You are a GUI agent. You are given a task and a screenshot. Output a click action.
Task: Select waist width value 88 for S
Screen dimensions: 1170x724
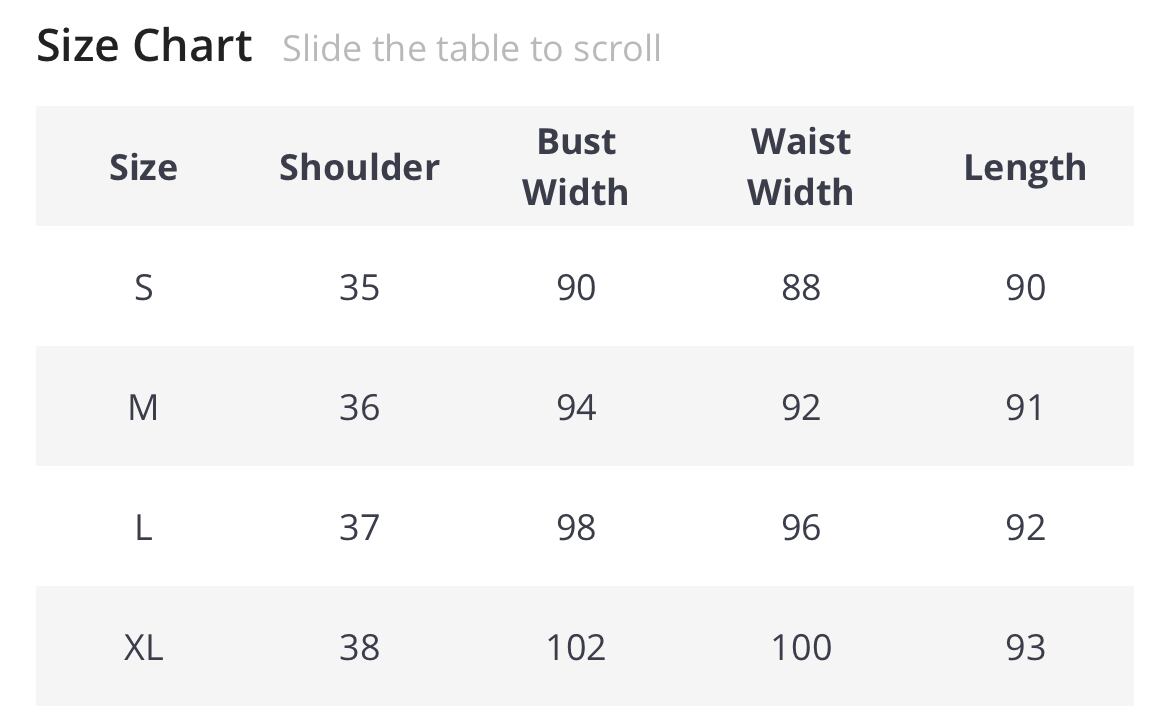[x=801, y=287]
